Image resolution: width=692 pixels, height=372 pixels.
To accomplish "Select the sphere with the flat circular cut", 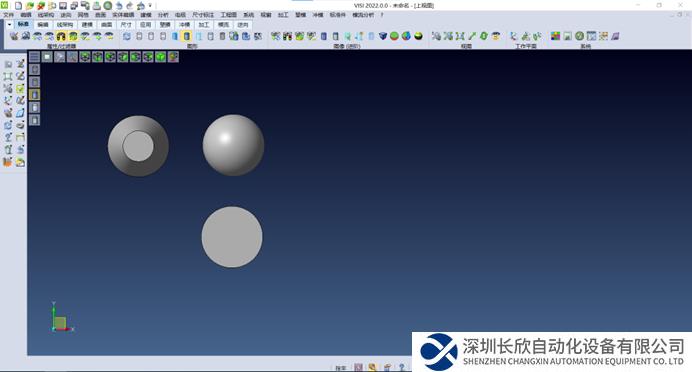I will pyautogui.click(x=138, y=146).
